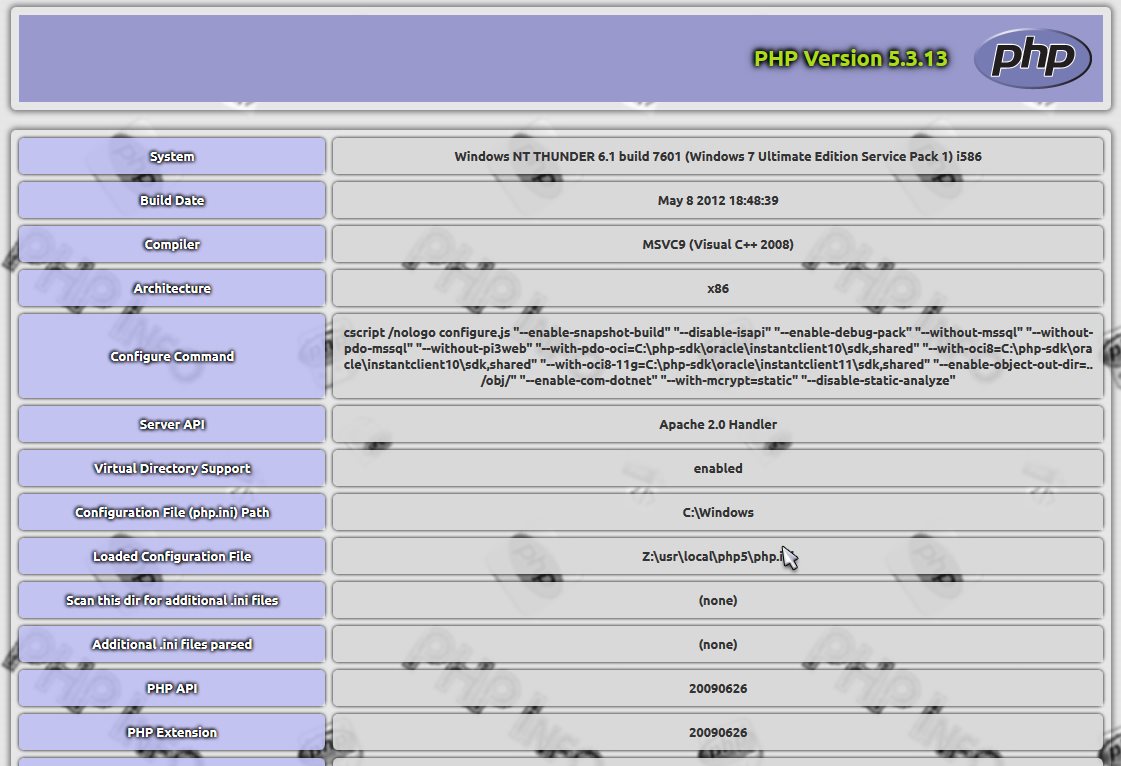
Task: Select 'Scan this dir for additional .ini files'
Action: click(x=172, y=600)
